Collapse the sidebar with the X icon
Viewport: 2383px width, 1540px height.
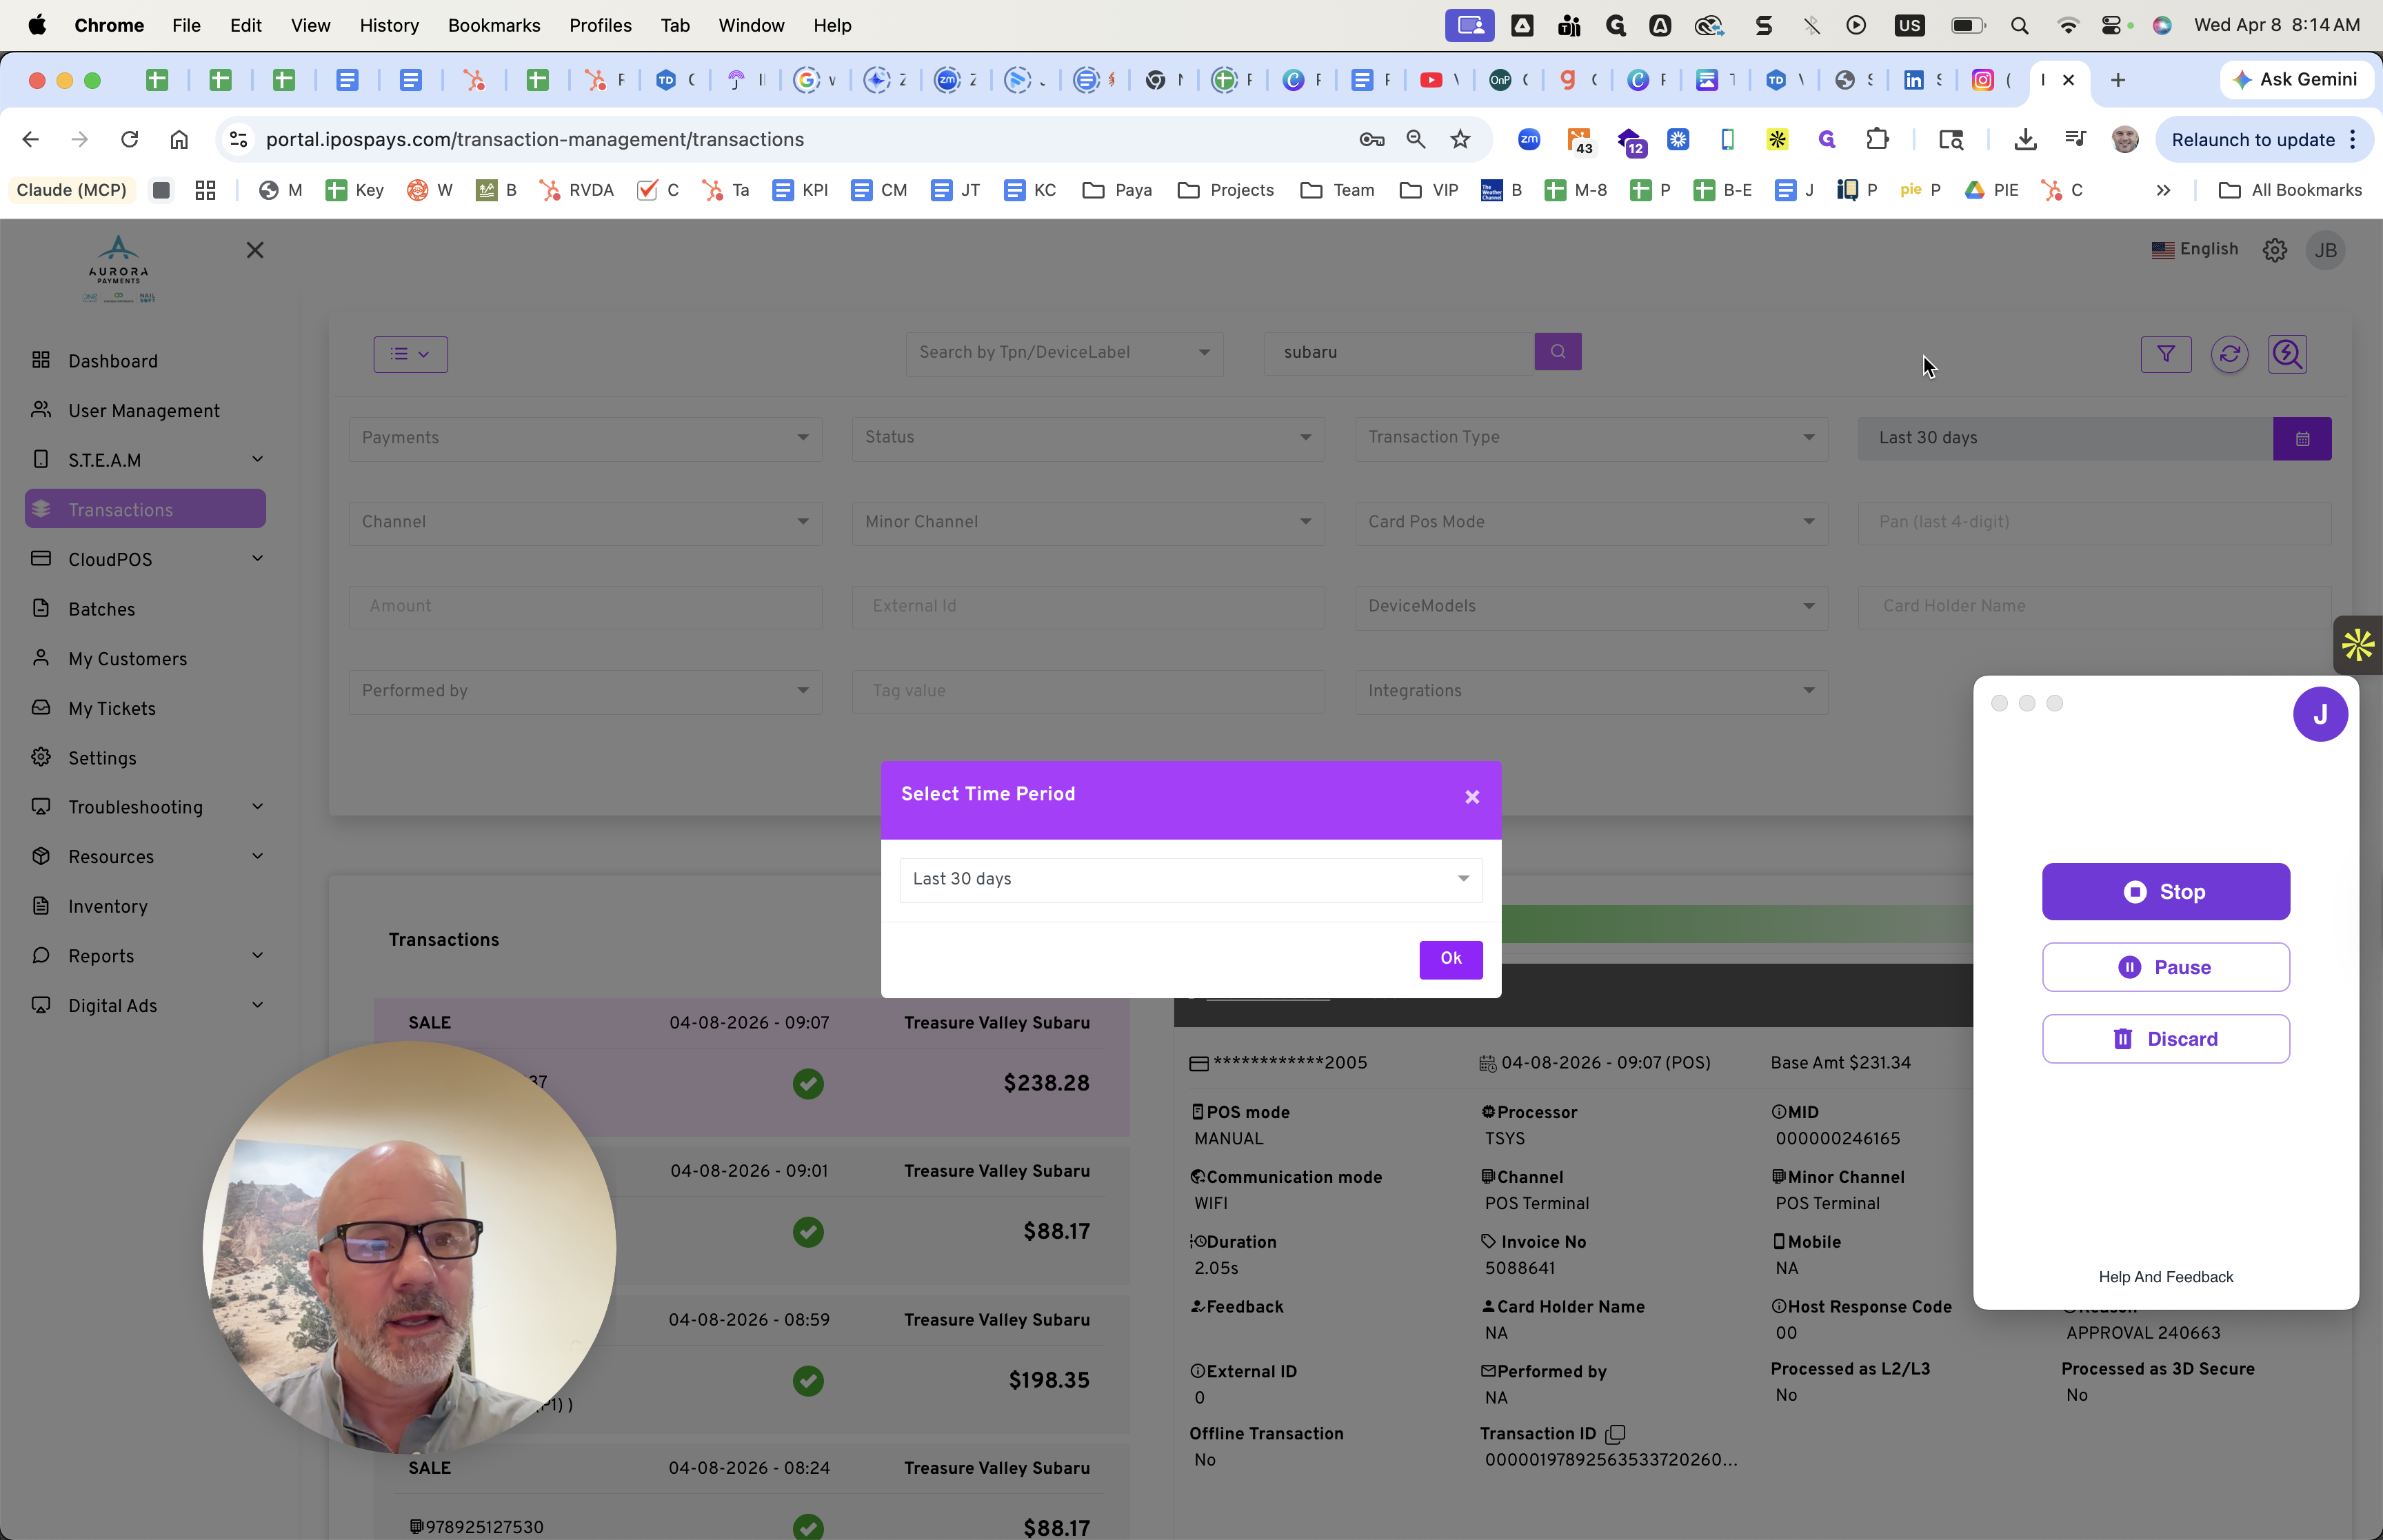pyautogui.click(x=255, y=250)
